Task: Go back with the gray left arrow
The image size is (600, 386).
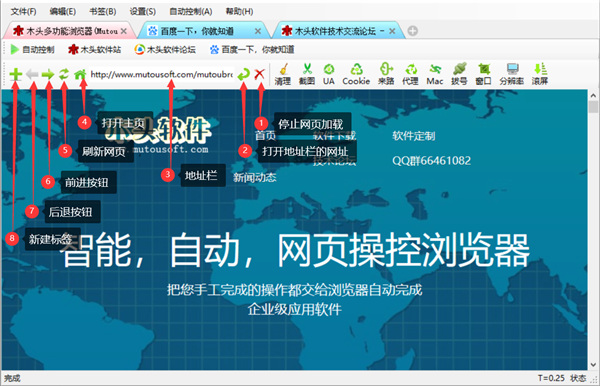Action: click(32, 74)
